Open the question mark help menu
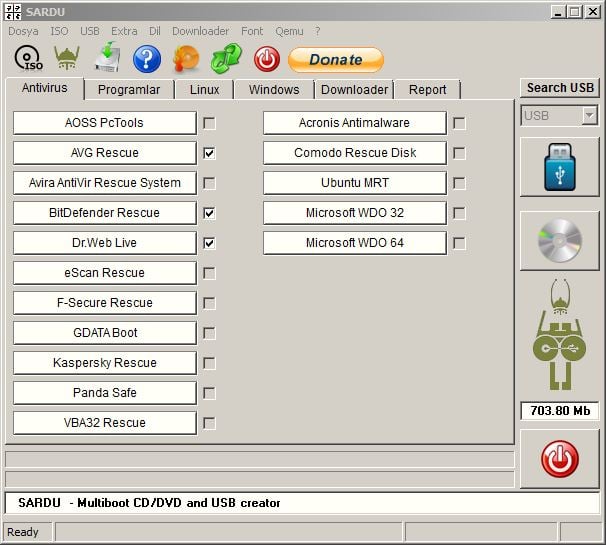Viewport: 606px width, 545px height. (x=317, y=31)
